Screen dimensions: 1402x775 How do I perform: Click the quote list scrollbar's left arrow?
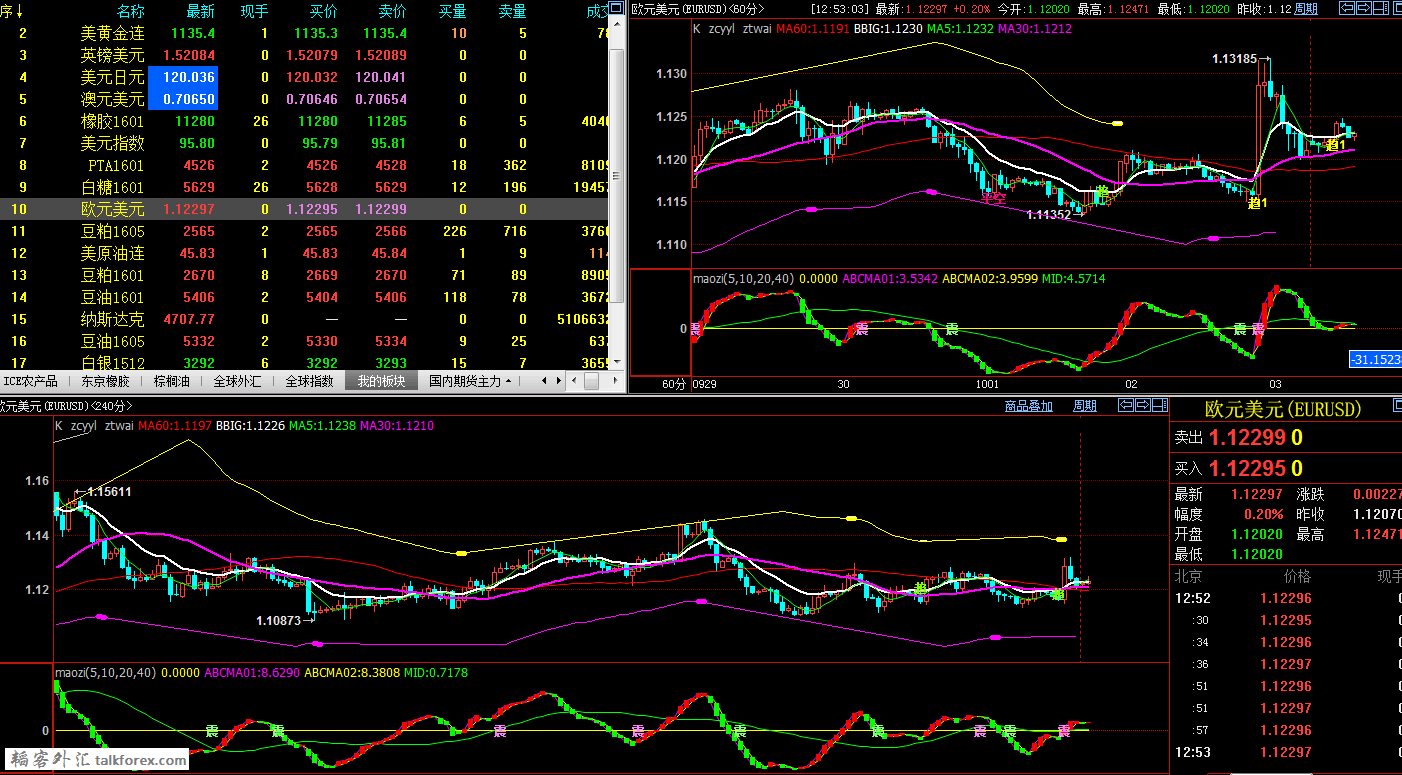click(574, 381)
